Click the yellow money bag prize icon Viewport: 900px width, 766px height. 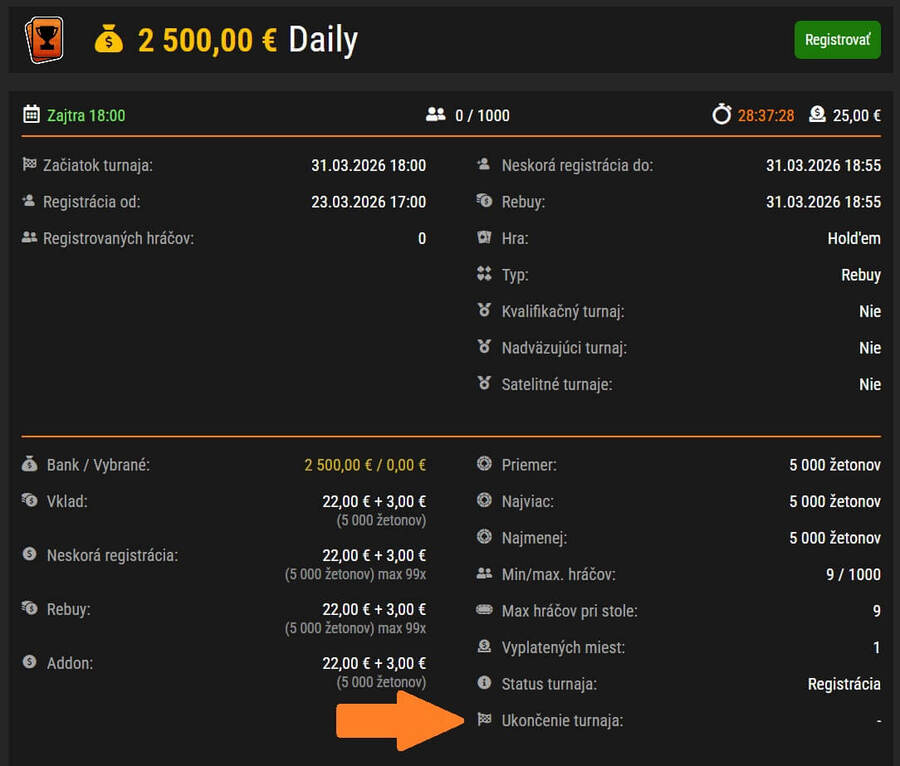109,40
